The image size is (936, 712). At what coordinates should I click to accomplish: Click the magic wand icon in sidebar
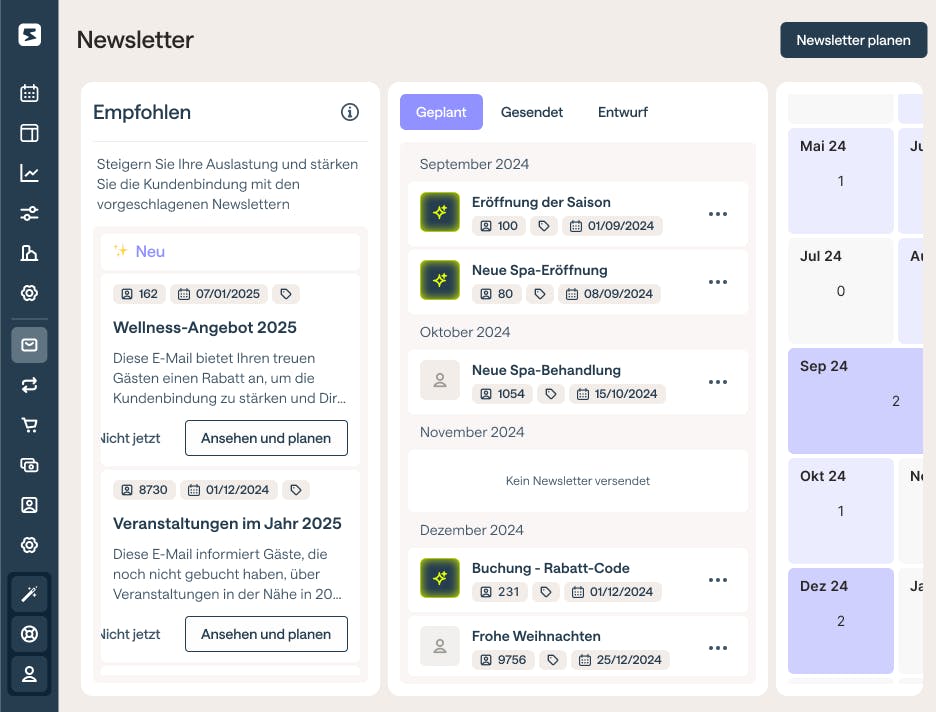pyautogui.click(x=29, y=594)
